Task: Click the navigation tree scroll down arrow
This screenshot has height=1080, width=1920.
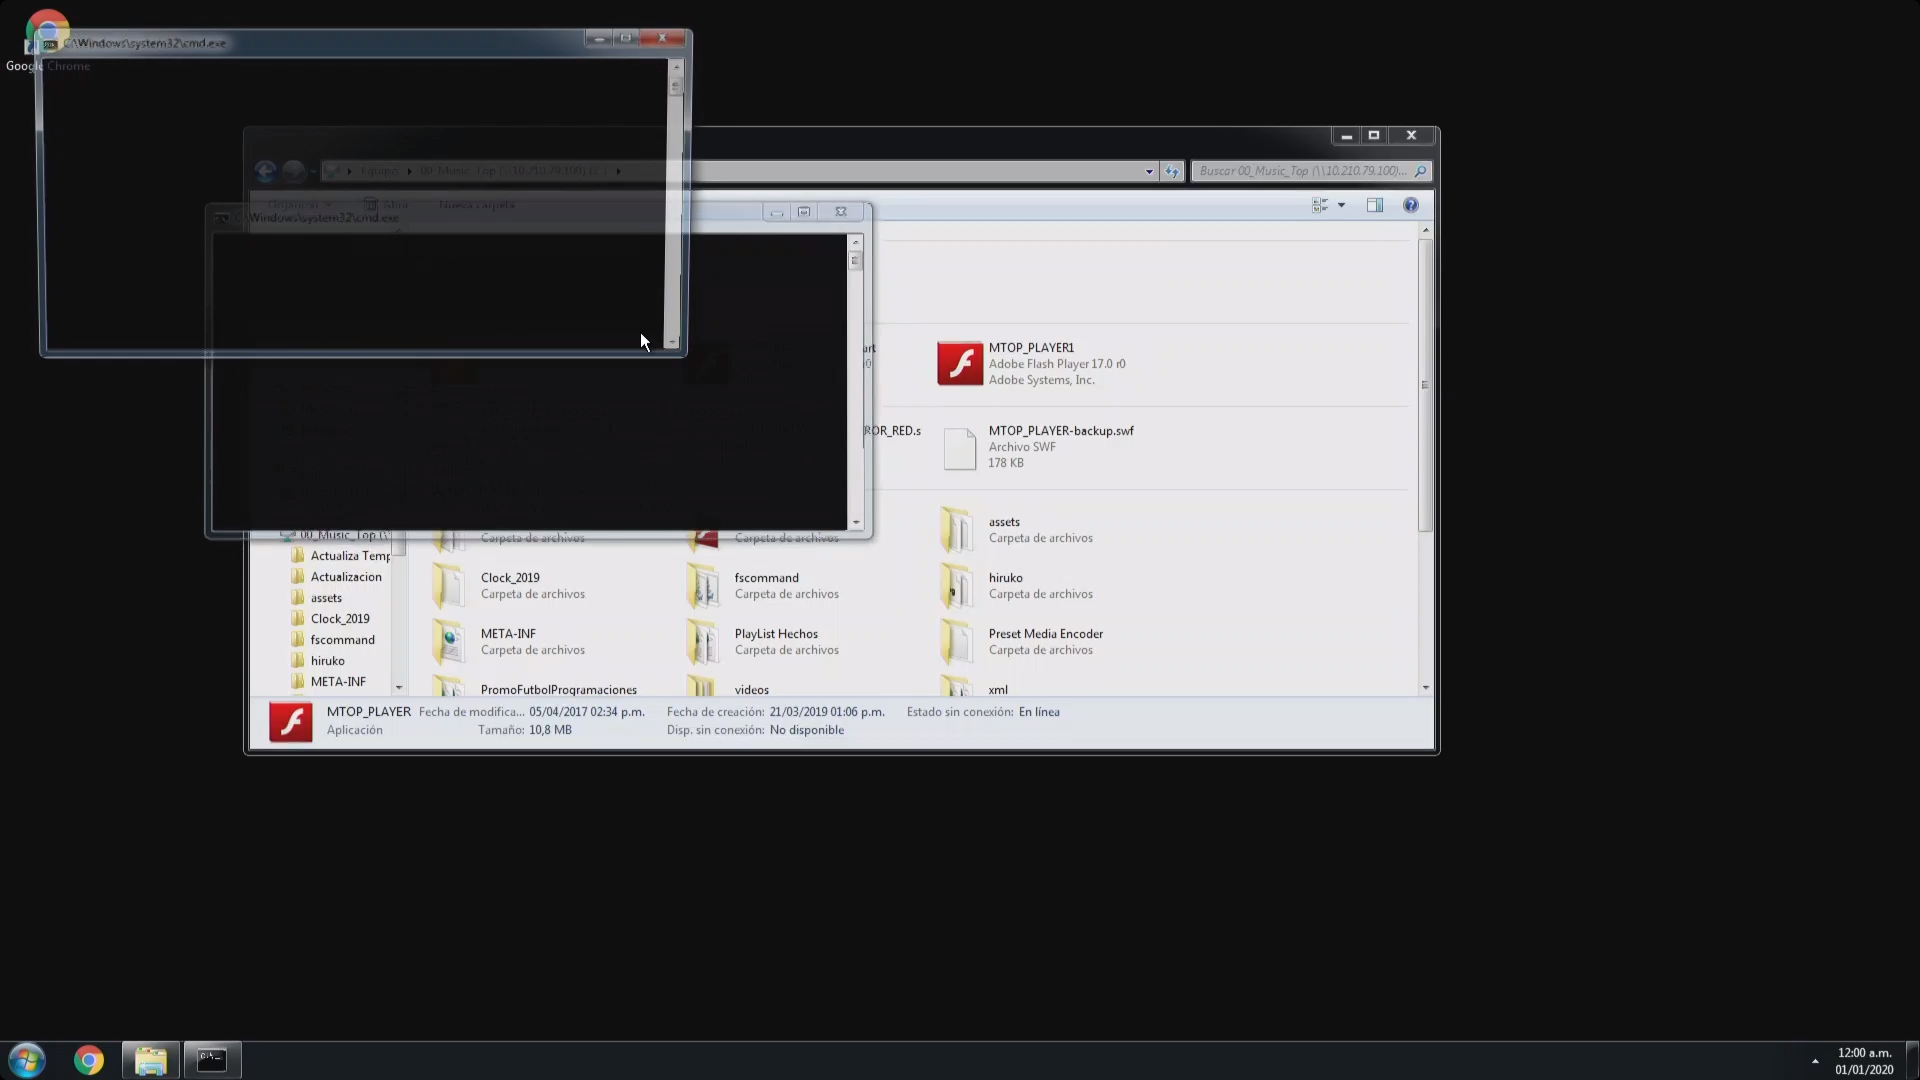Action: pos(399,688)
